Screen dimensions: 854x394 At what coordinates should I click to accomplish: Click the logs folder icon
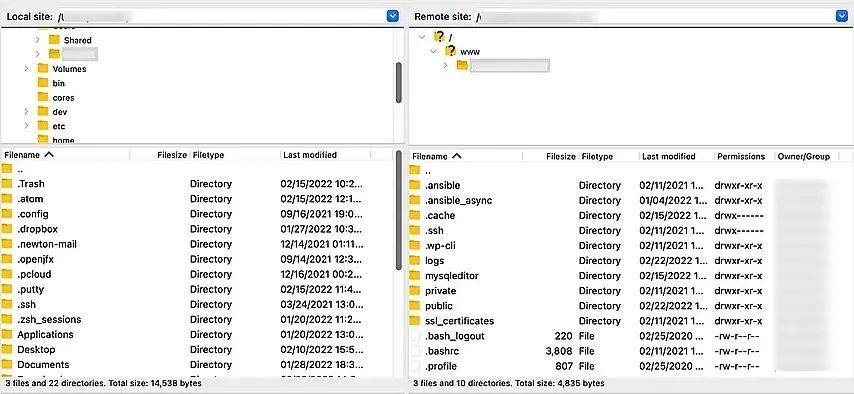[x=415, y=260]
